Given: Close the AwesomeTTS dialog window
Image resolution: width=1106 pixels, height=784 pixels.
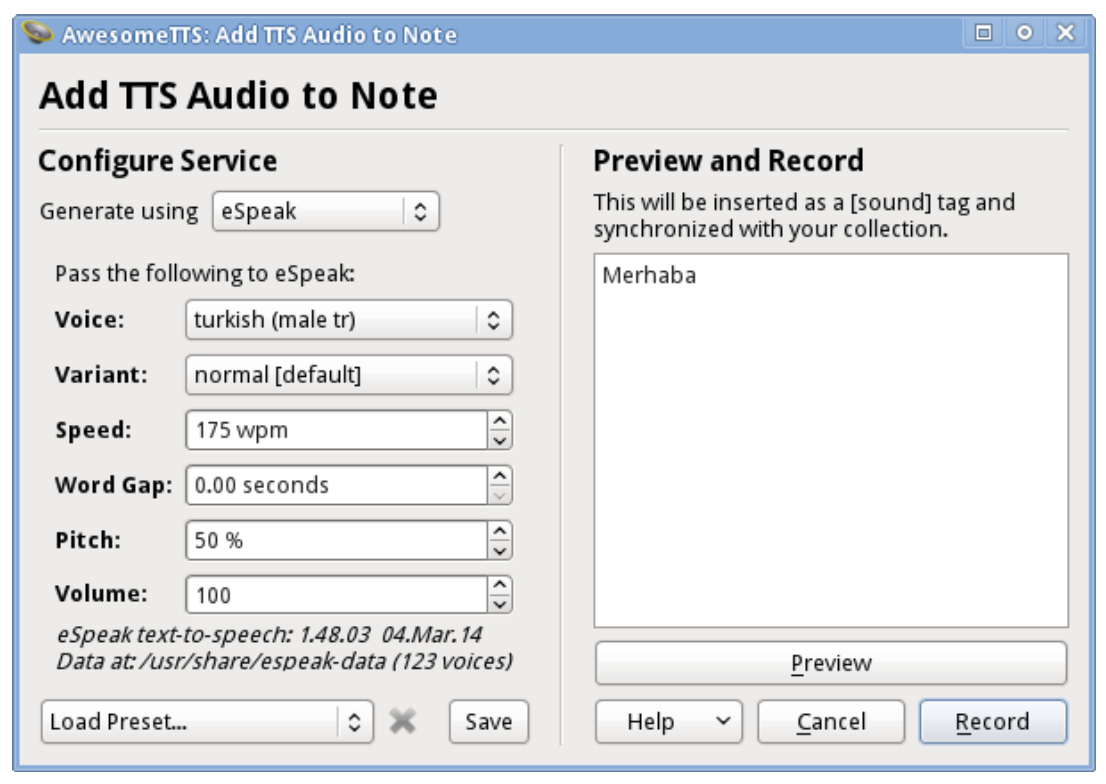Looking at the screenshot, I should (1066, 32).
